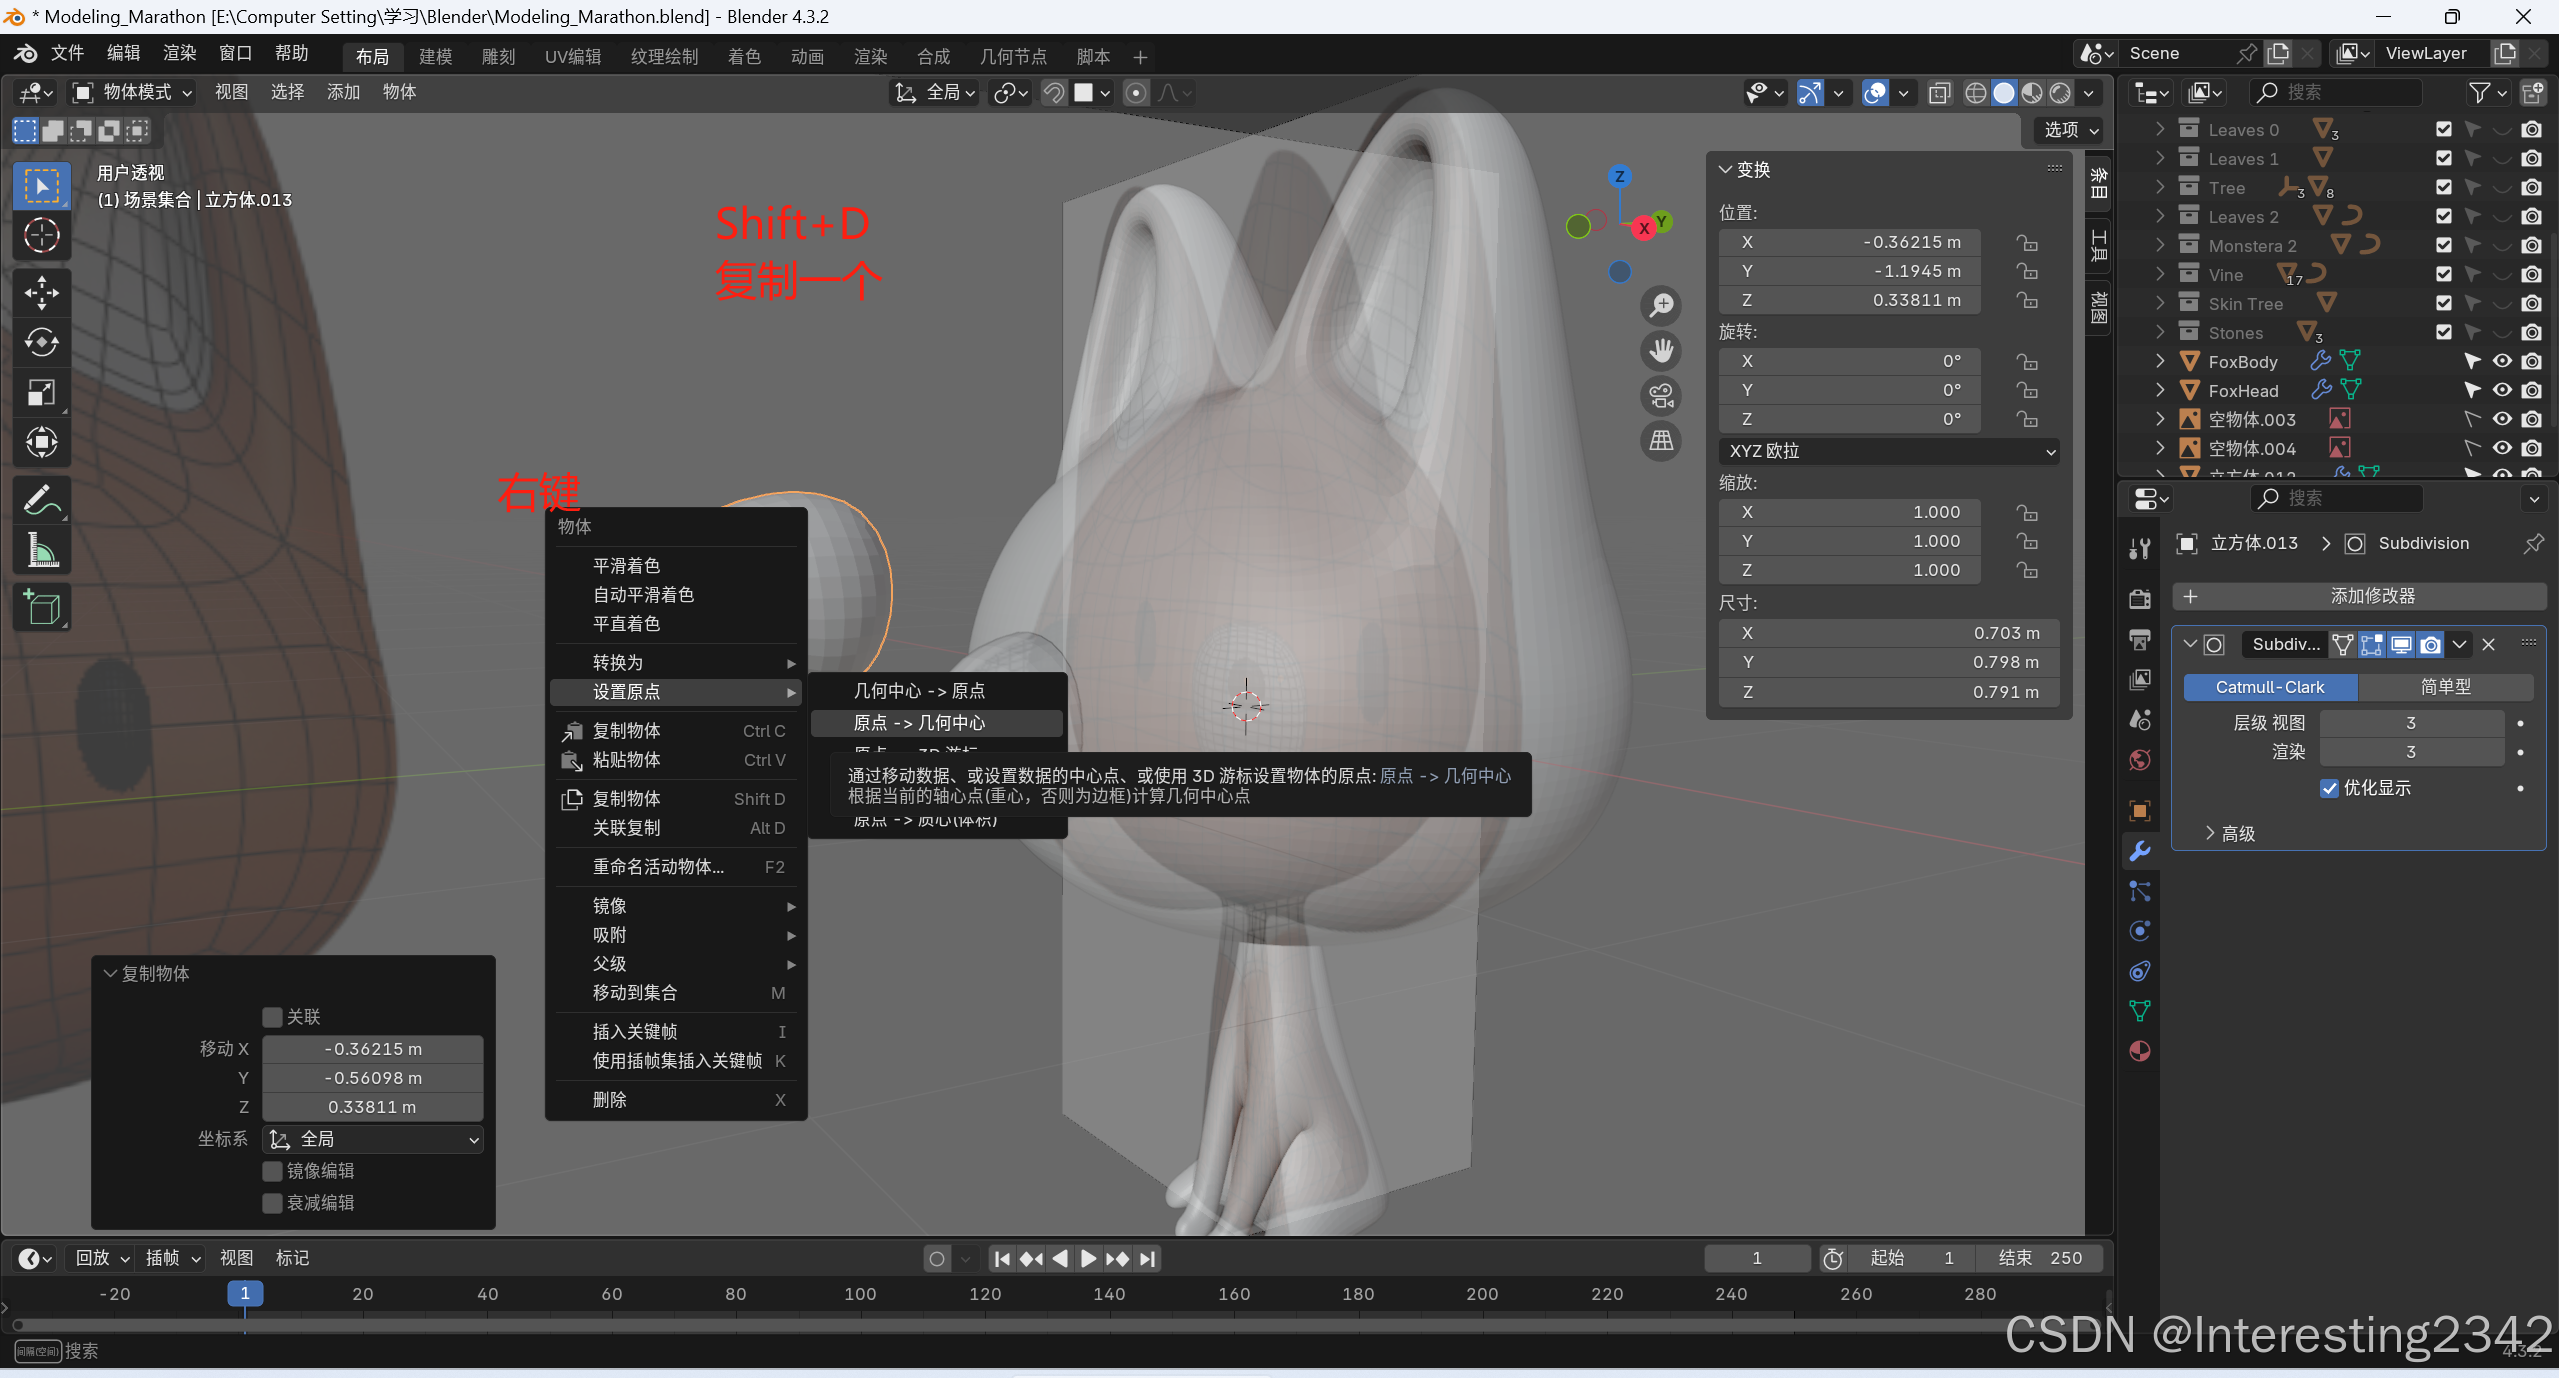Select the Rotate tool in left toolbar
The width and height of the screenshot is (2559, 1378).
click(x=41, y=342)
